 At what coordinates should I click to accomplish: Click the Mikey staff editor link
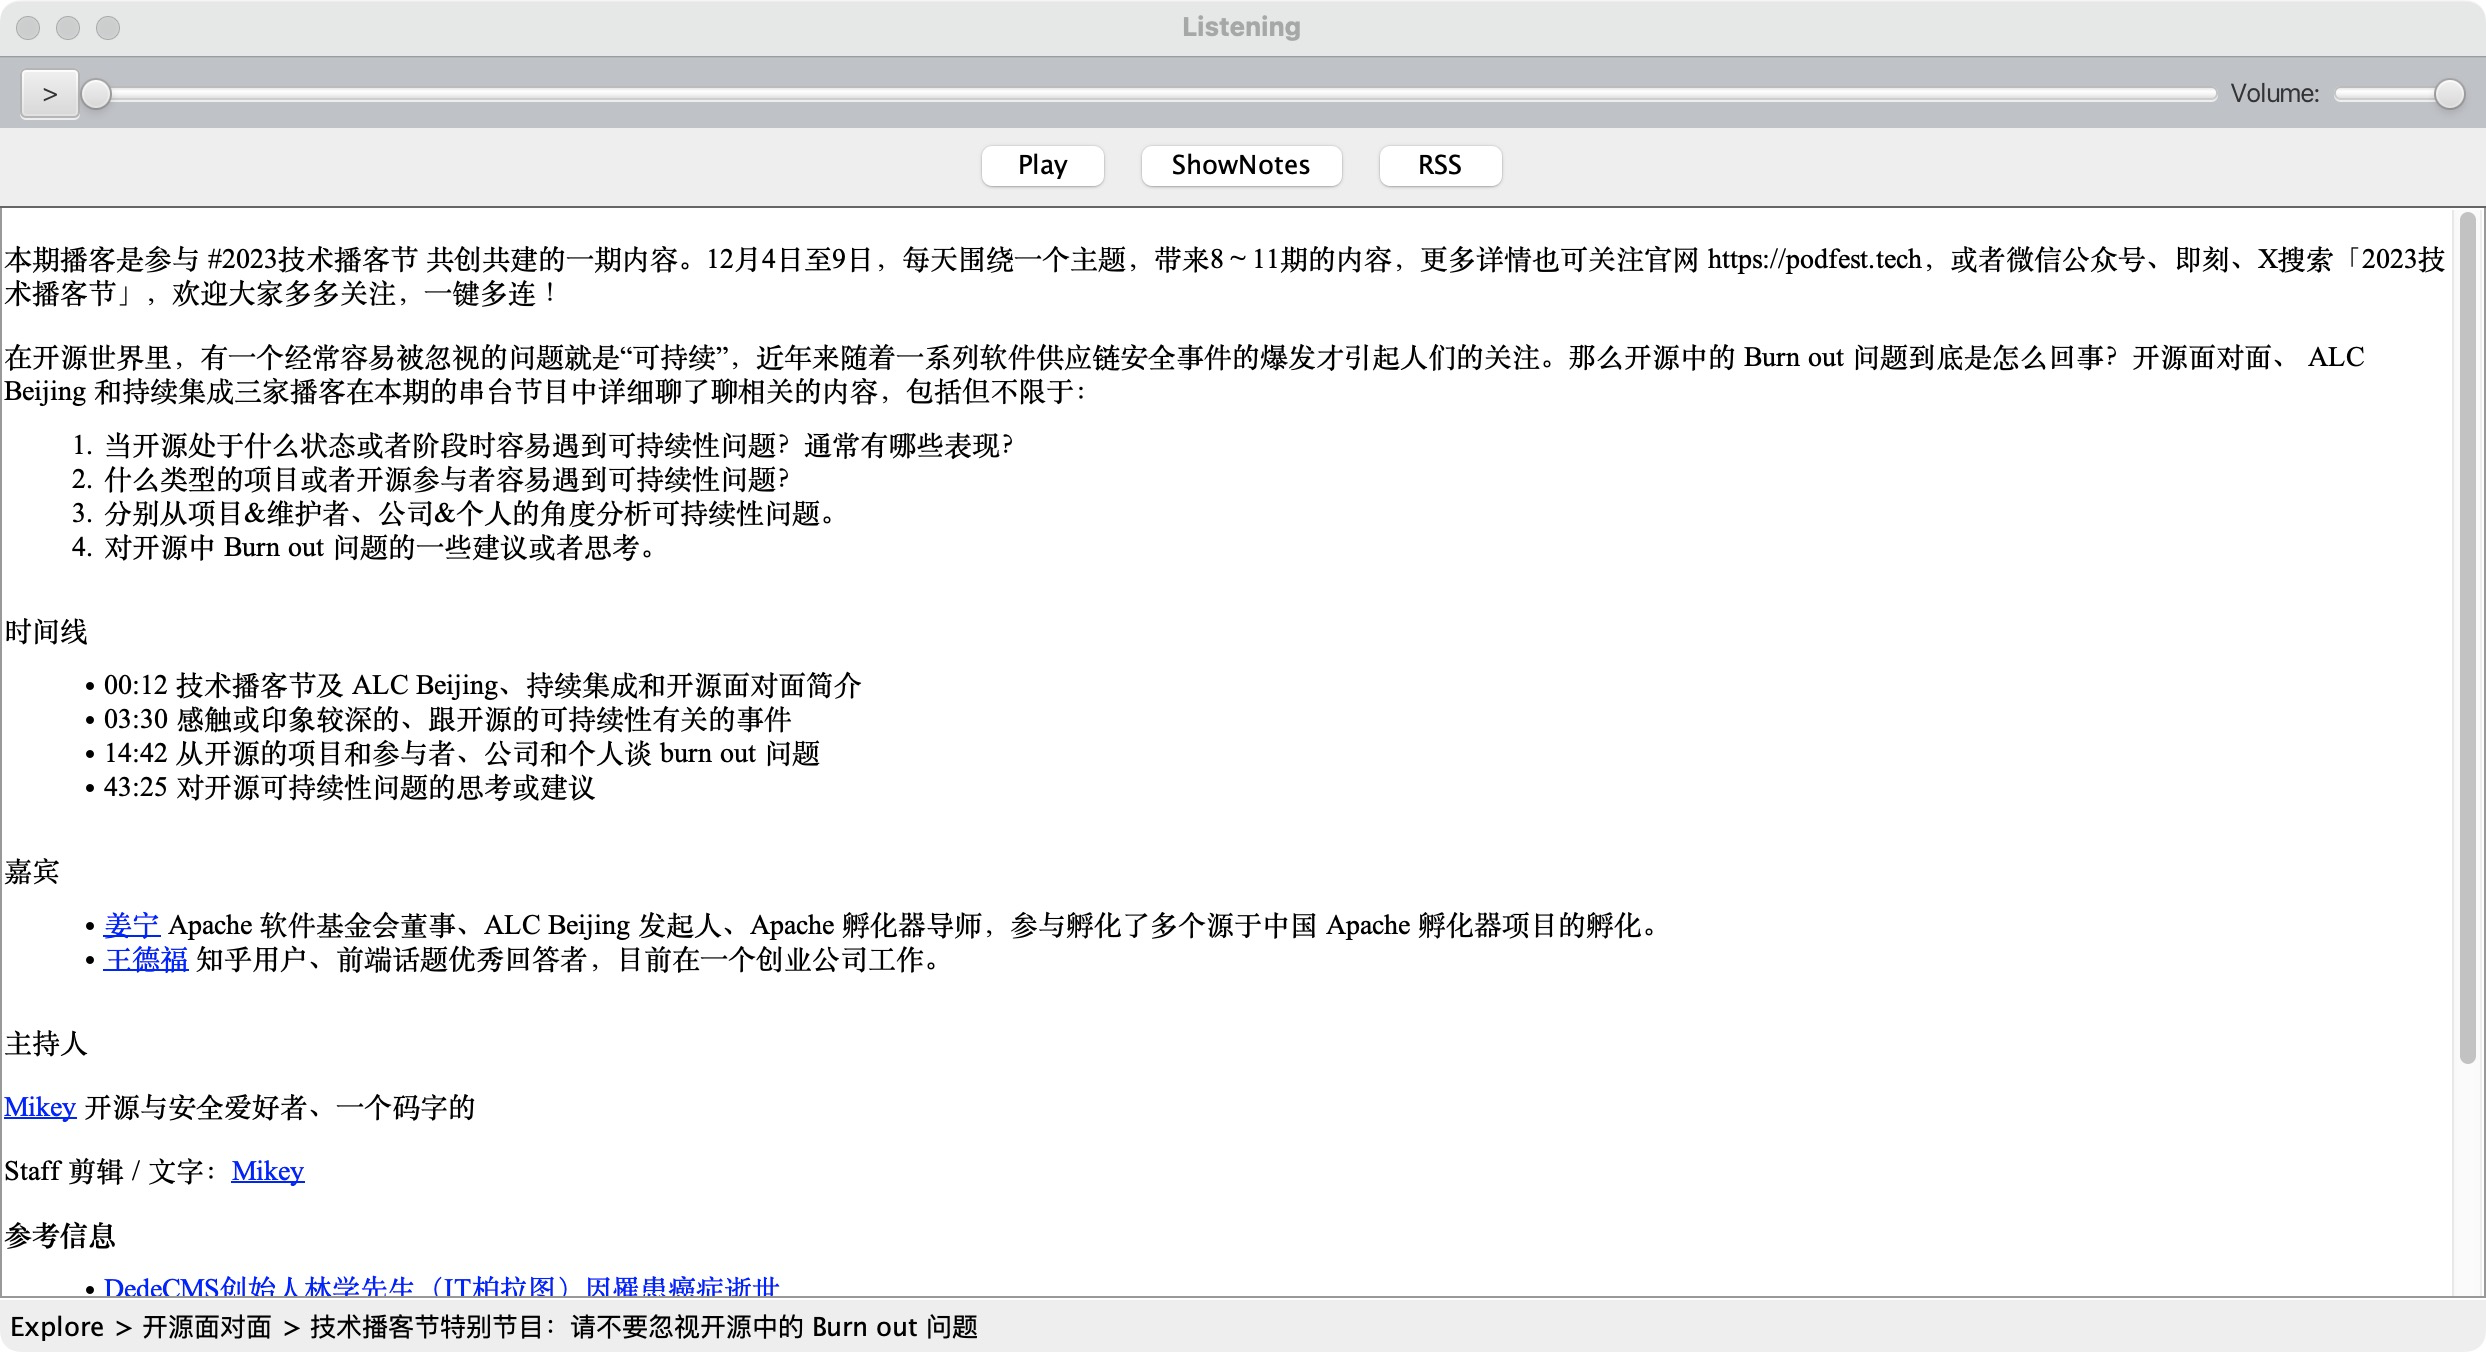[267, 1171]
